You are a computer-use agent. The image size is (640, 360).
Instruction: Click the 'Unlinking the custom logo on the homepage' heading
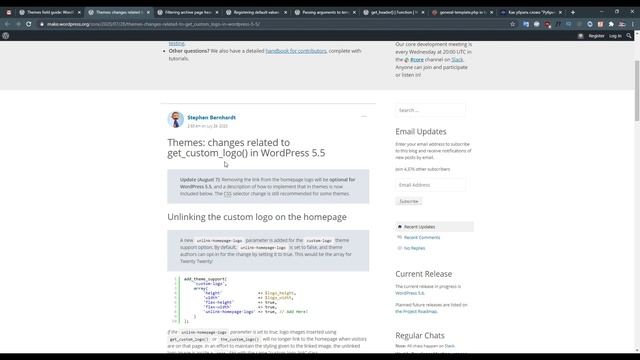257,217
